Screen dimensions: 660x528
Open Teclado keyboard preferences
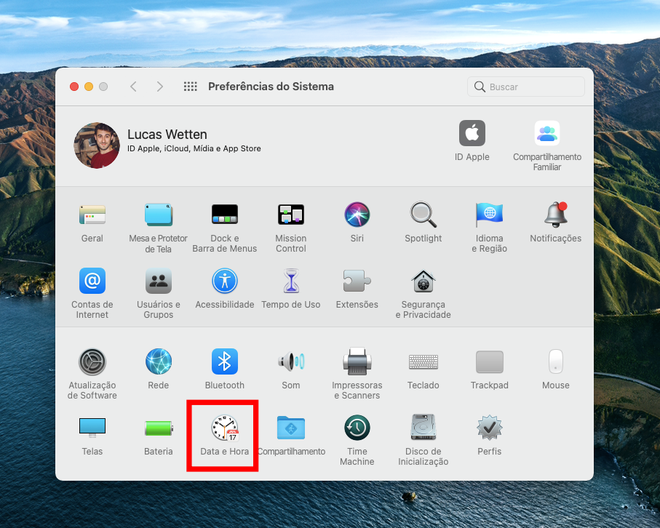click(x=423, y=362)
